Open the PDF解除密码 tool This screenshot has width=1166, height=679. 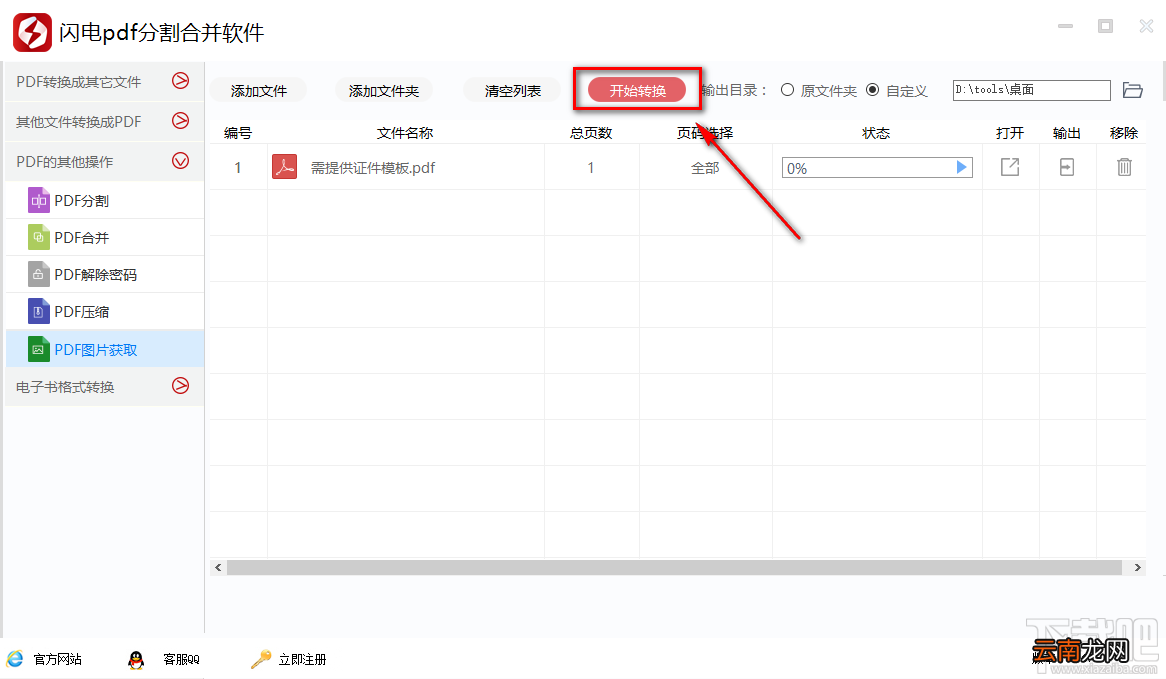click(104, 275)
